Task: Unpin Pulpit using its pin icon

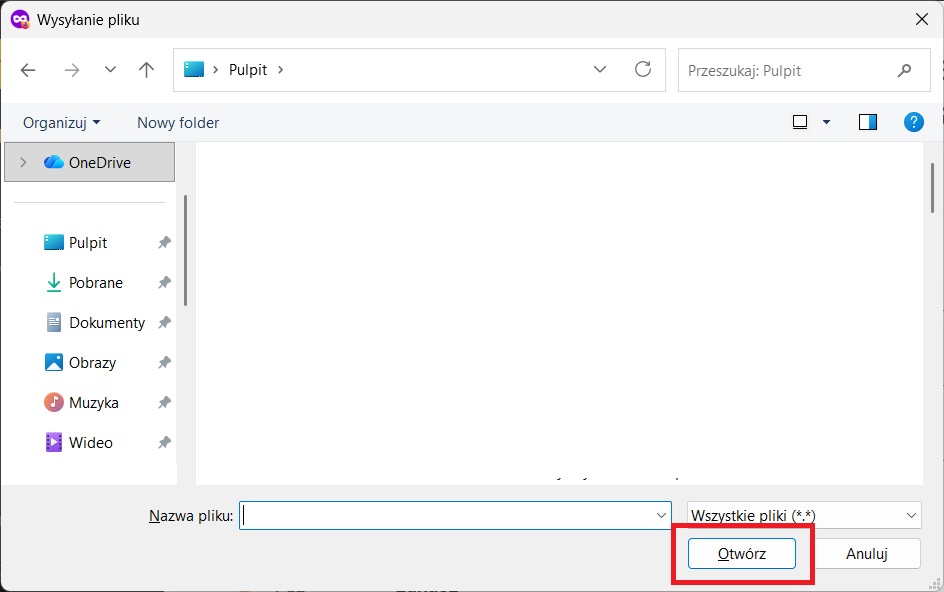Action: click(164, 243)
